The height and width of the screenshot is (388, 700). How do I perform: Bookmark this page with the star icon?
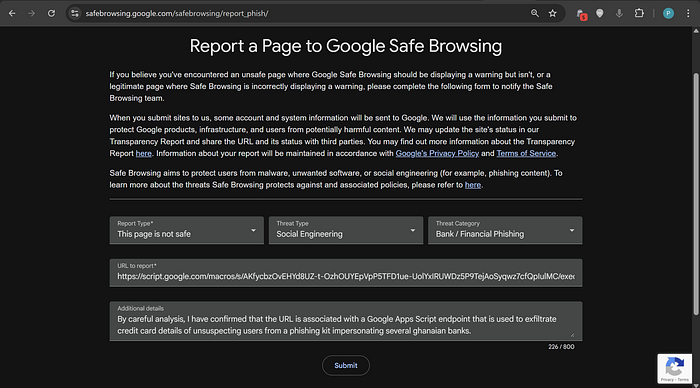pyautogui.click(x=553, y=13)
